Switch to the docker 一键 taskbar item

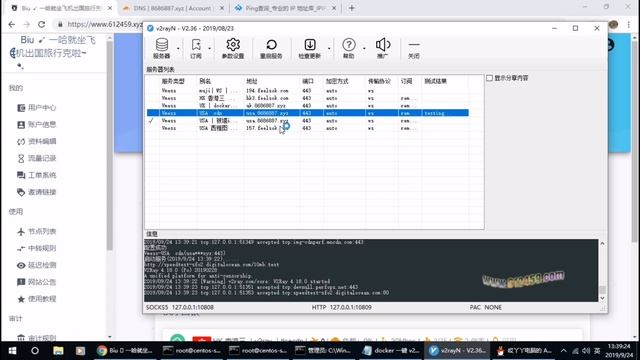click(x=391, y=351)
